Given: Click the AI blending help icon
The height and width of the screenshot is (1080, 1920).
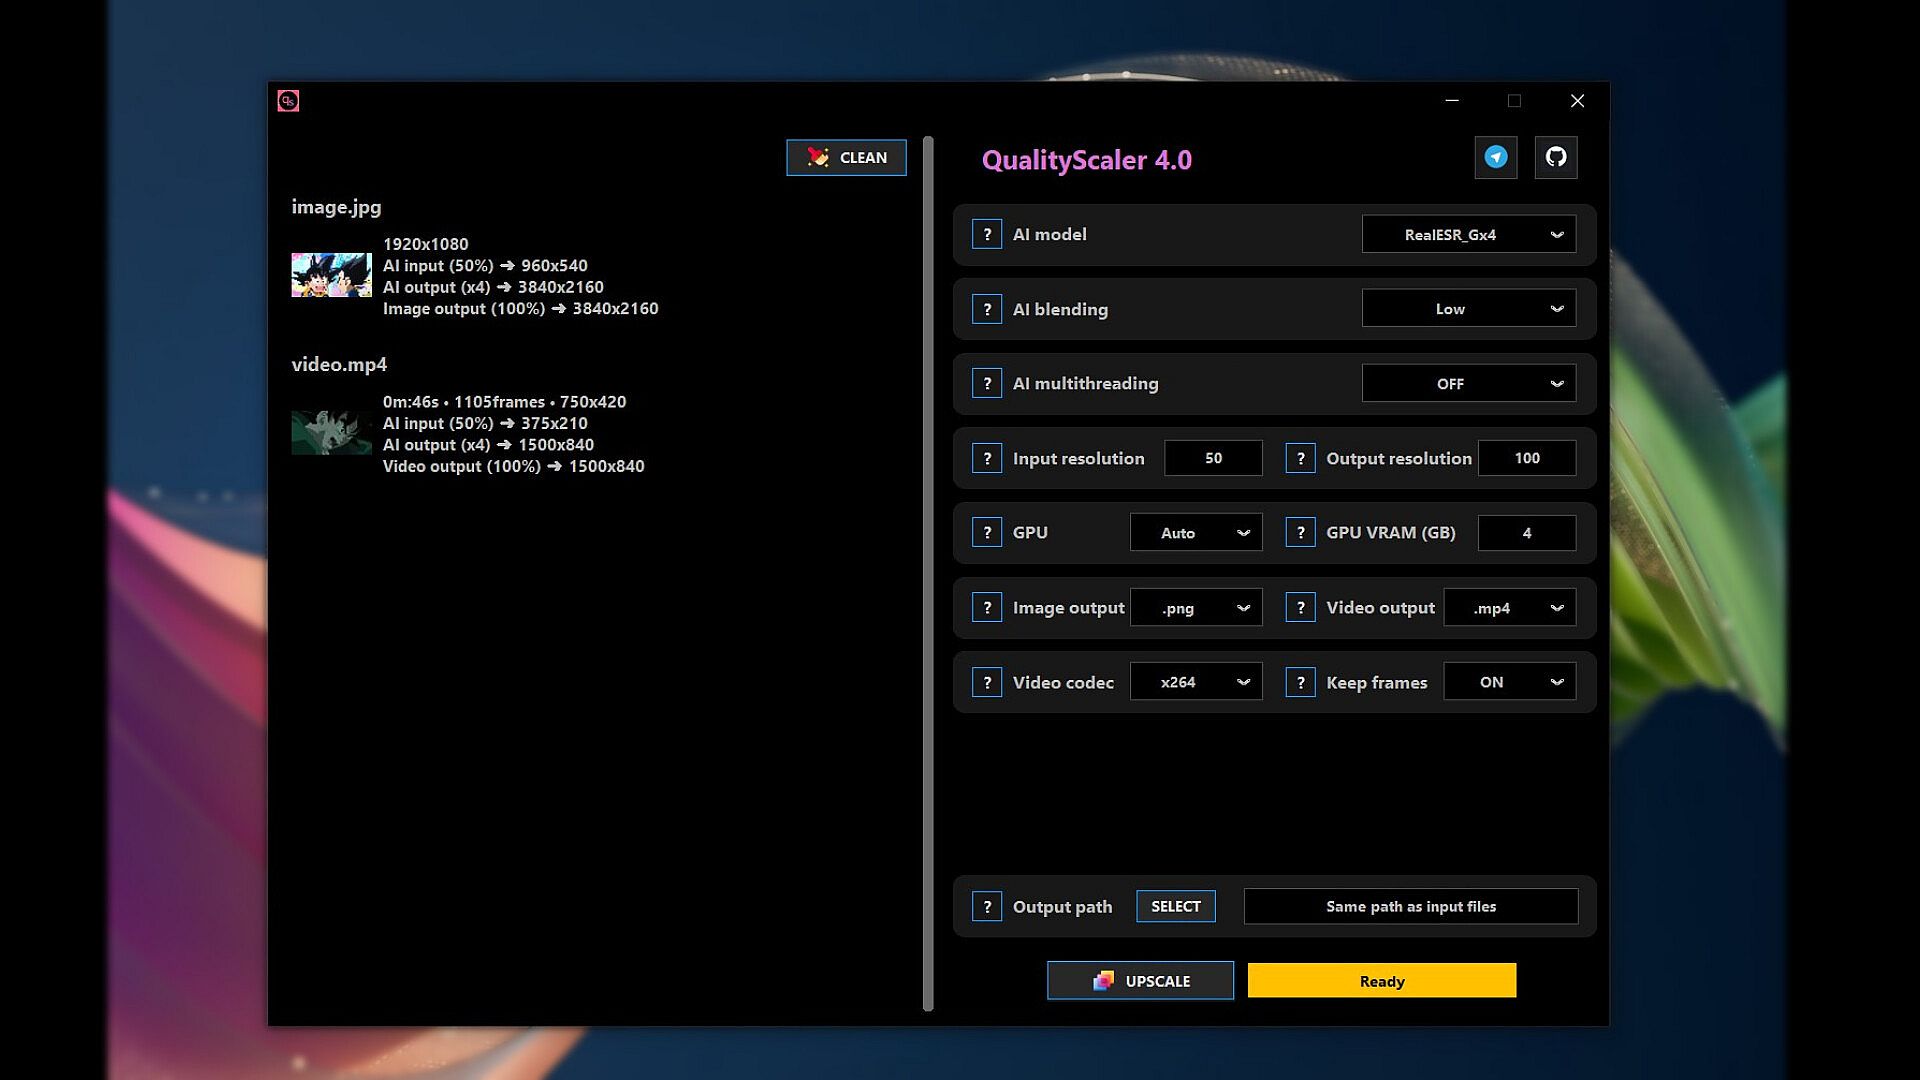Looking at the screenshot, I should pos(986,309).
